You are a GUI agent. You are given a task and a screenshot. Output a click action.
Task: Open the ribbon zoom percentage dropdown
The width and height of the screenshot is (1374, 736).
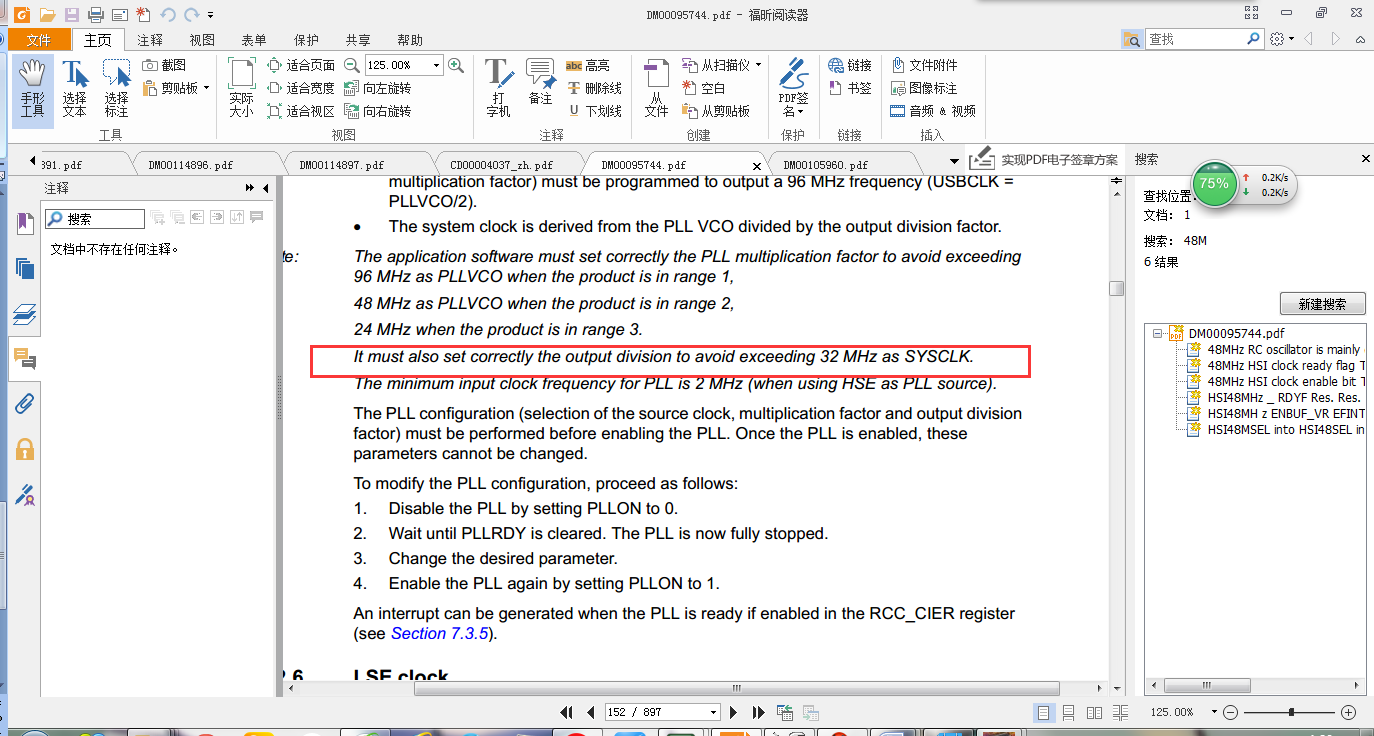pos(436,65)
